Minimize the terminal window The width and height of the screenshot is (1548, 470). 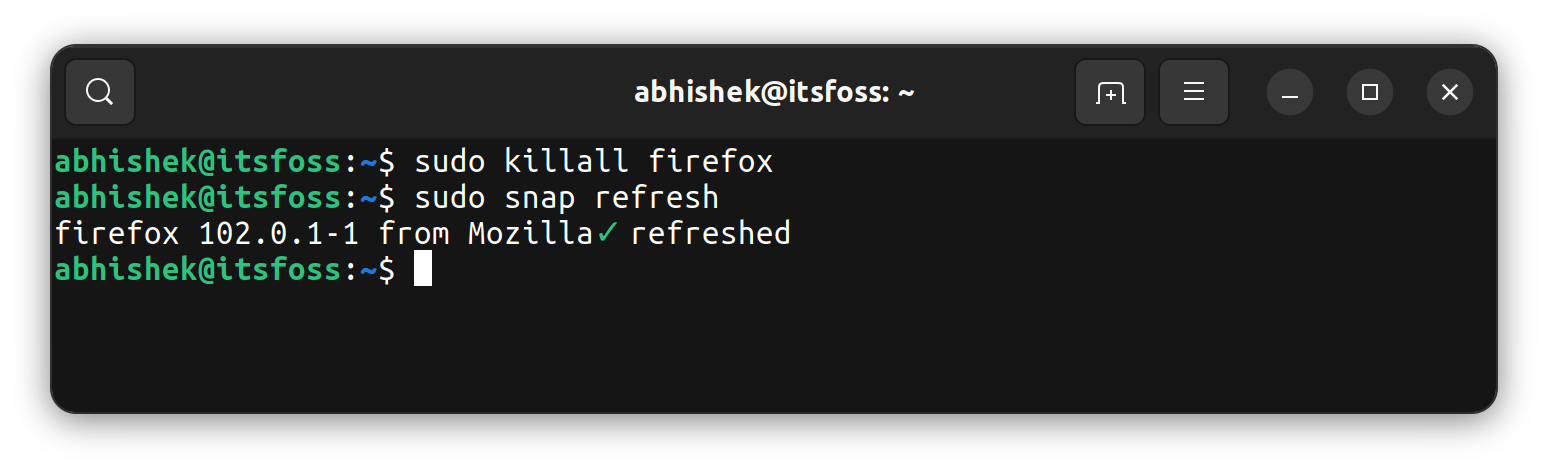click(x=1290, y=93)
